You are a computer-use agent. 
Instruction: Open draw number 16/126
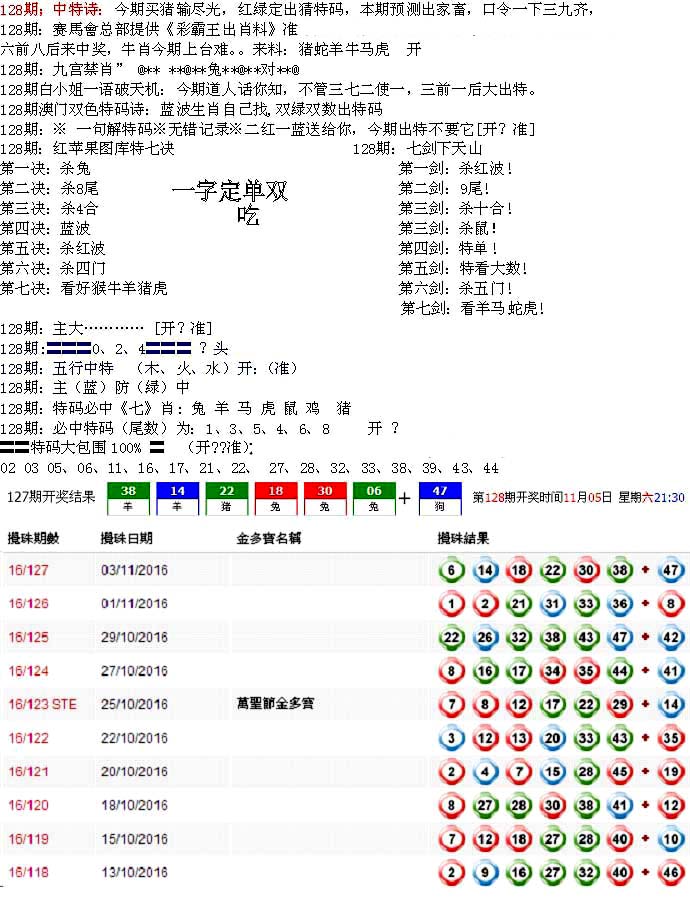(x=29, y=604)
